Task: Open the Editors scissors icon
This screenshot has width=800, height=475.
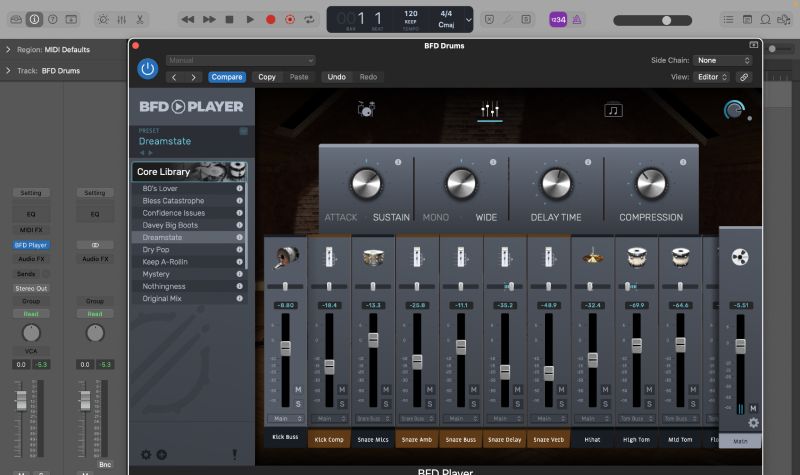Action: [x=140, y=19]
